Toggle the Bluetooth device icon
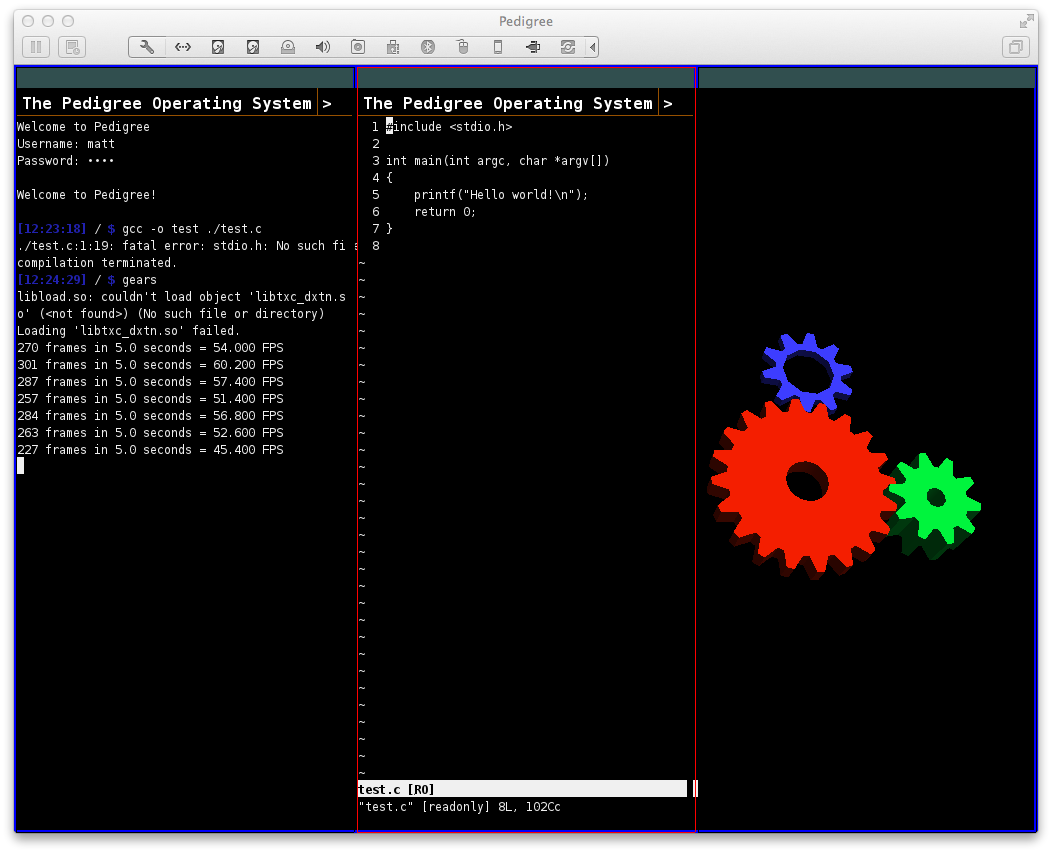Screen dimensions: 1052x853 point(427,47)
